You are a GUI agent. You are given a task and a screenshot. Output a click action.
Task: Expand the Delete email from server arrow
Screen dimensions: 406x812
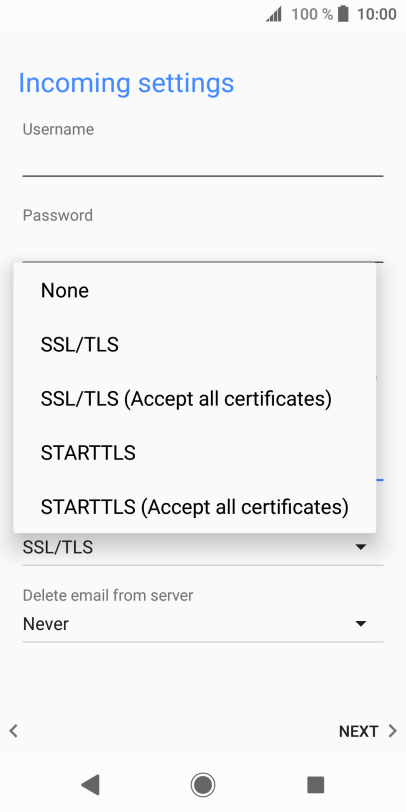coord(360,624)
